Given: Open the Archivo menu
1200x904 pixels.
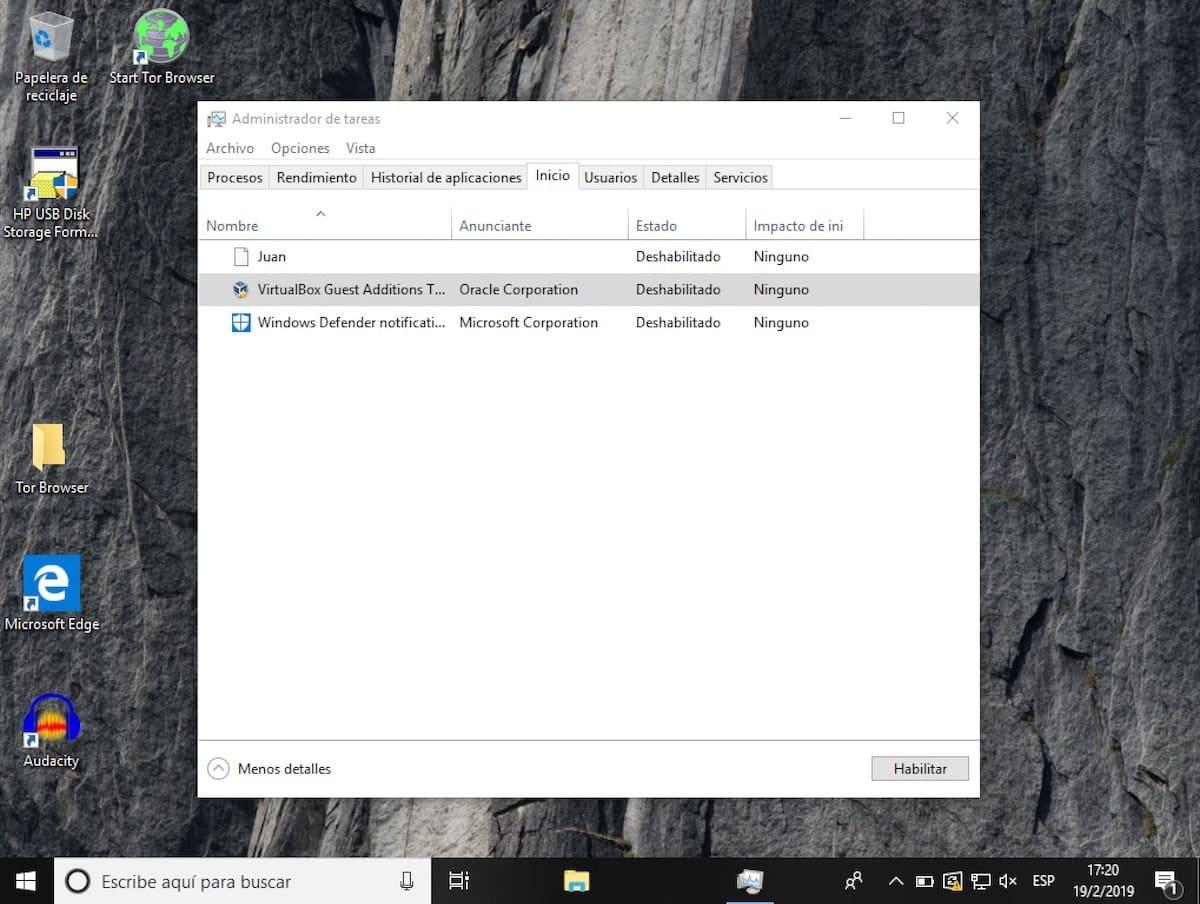Looking at the screenshot, I should [x=229, y=148].
